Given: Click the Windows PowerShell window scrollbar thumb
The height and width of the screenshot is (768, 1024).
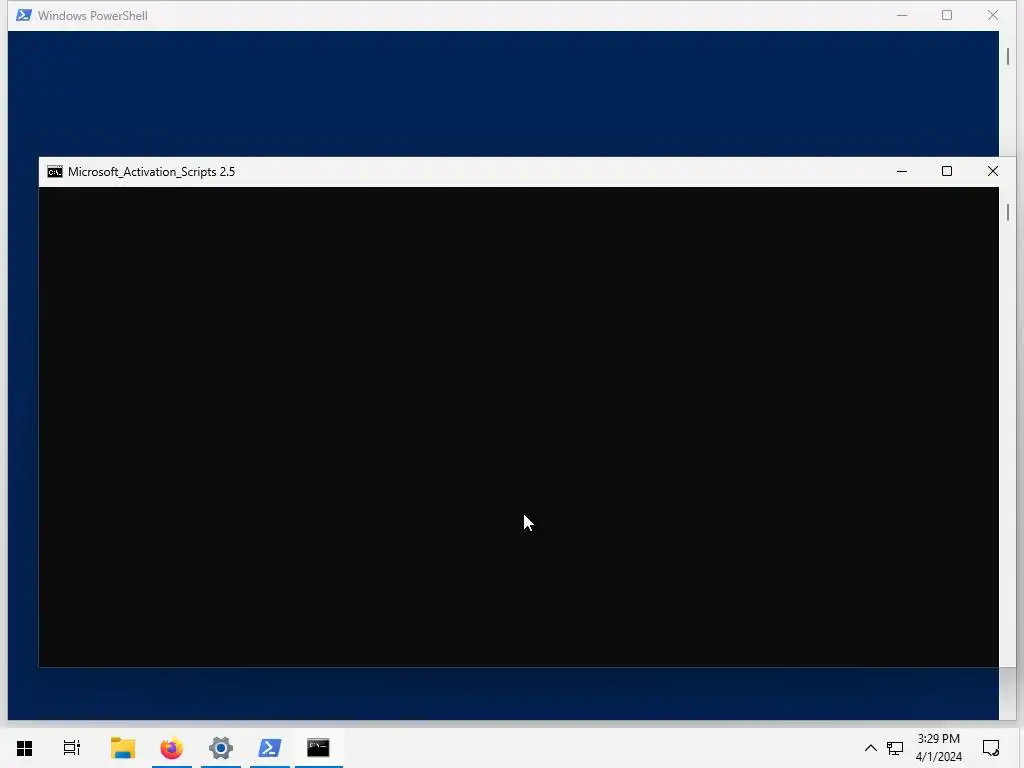Looking at the screenshot, I should tap(1008, 56).
